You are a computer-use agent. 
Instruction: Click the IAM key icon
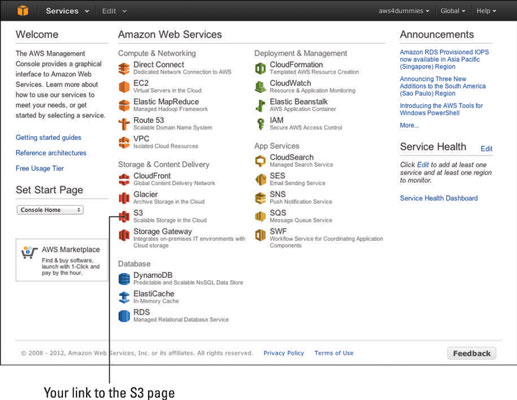click(260, 124)
